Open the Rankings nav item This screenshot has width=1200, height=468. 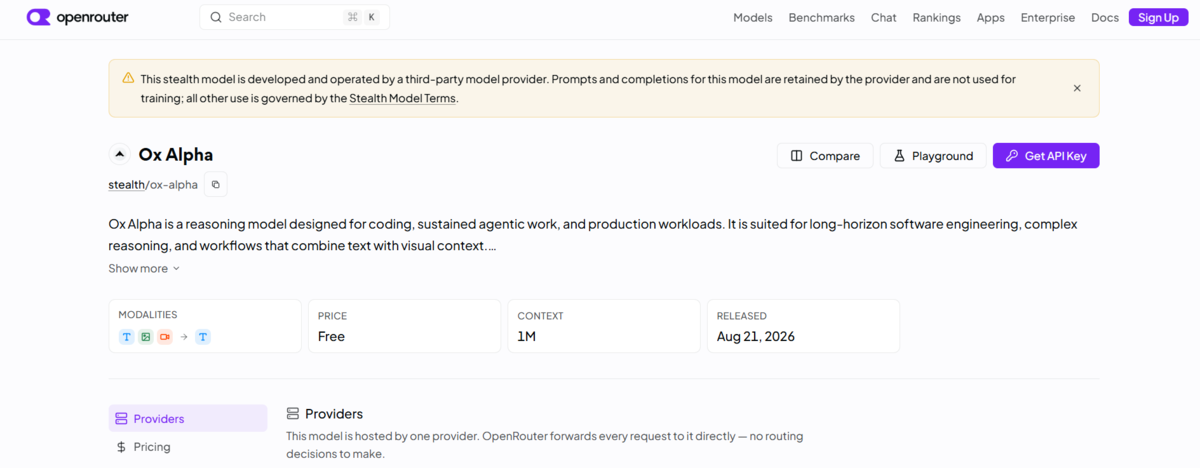coord(936,17)
